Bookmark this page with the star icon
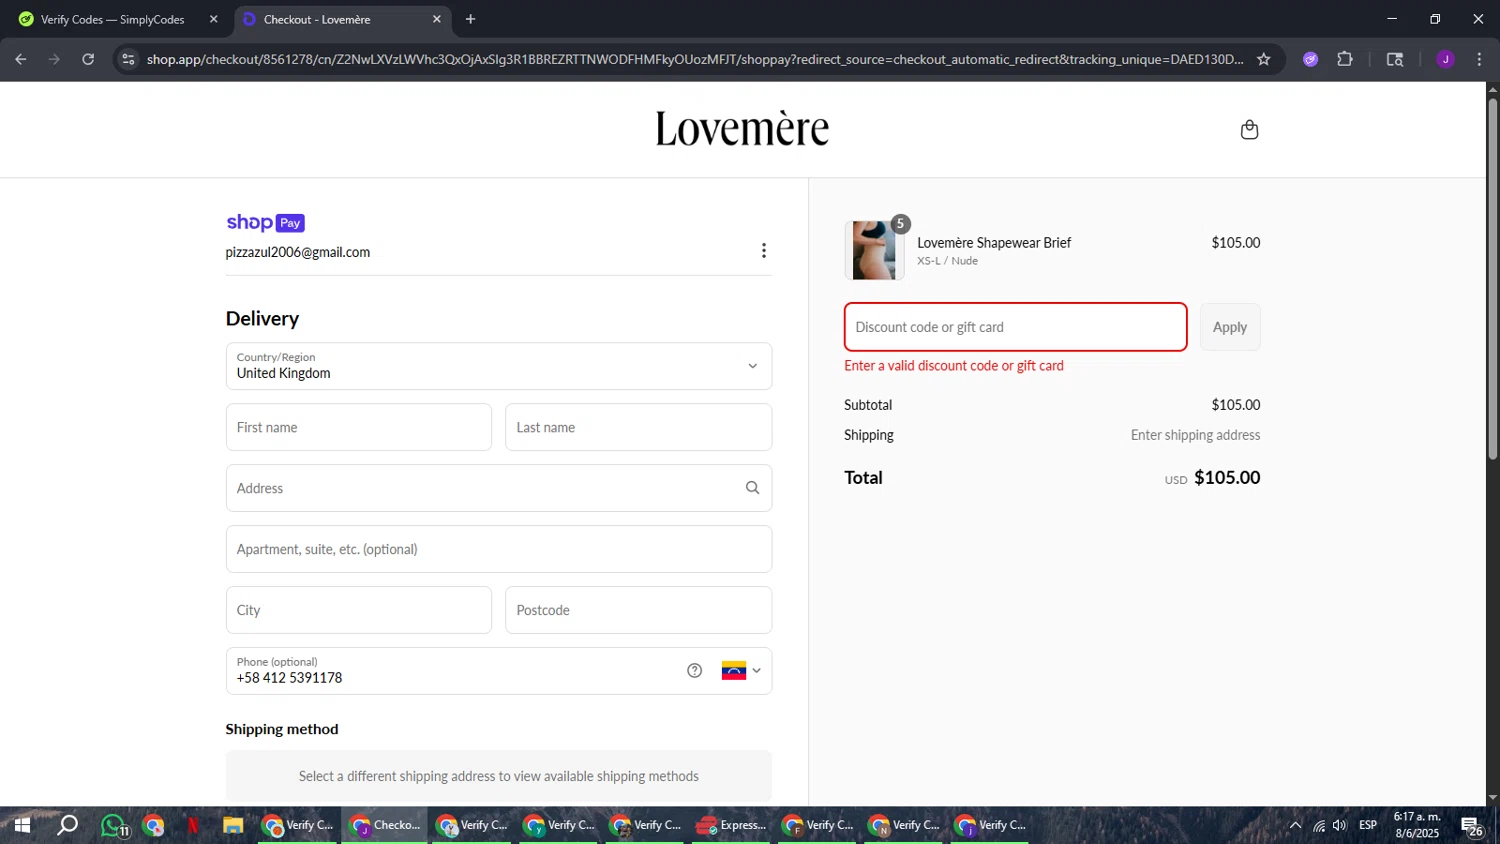 tap(1264, 59)
